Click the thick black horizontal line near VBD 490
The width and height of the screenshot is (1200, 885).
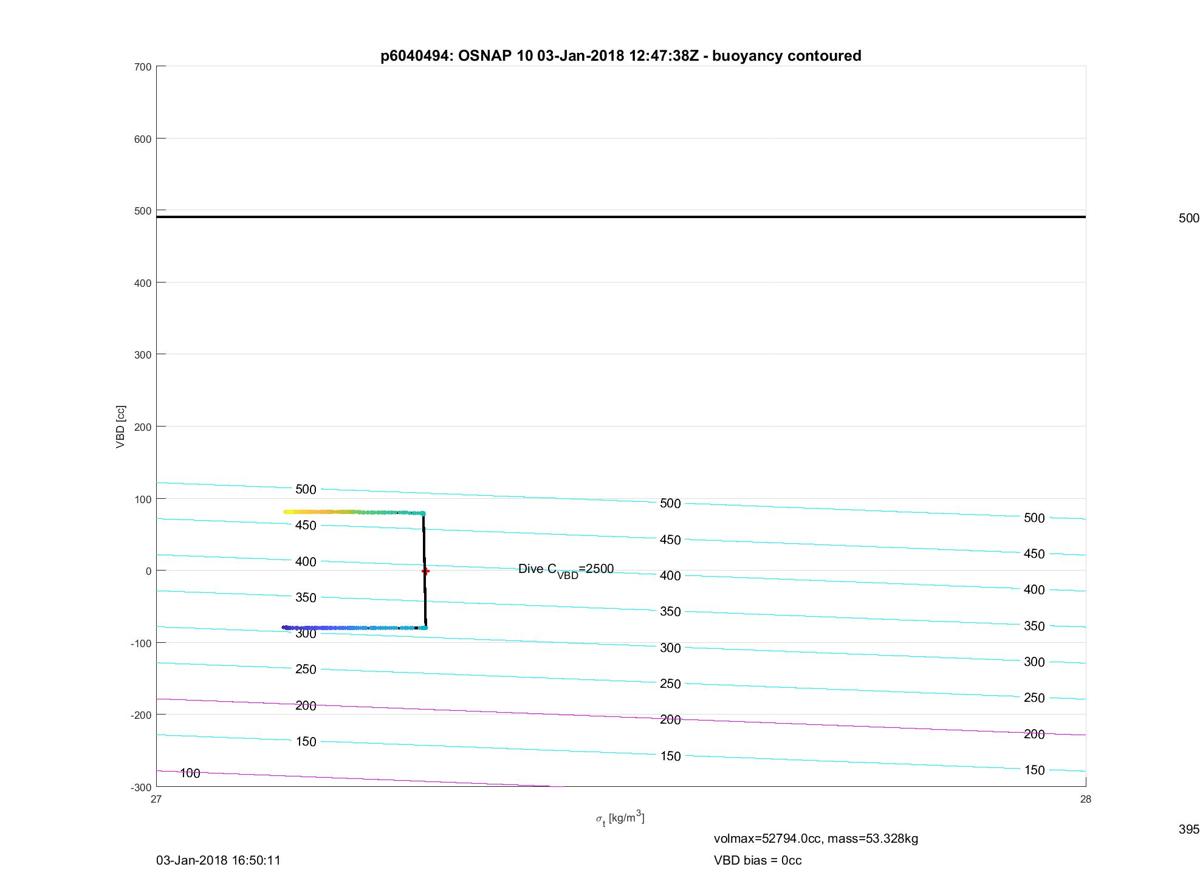click(x=621, y=217)
